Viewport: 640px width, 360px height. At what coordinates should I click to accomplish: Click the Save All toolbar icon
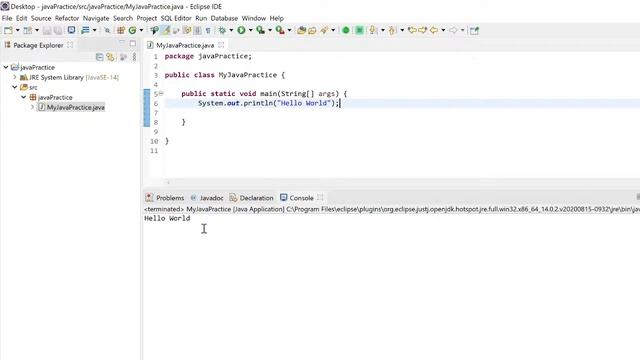click(x=58, y=30)
